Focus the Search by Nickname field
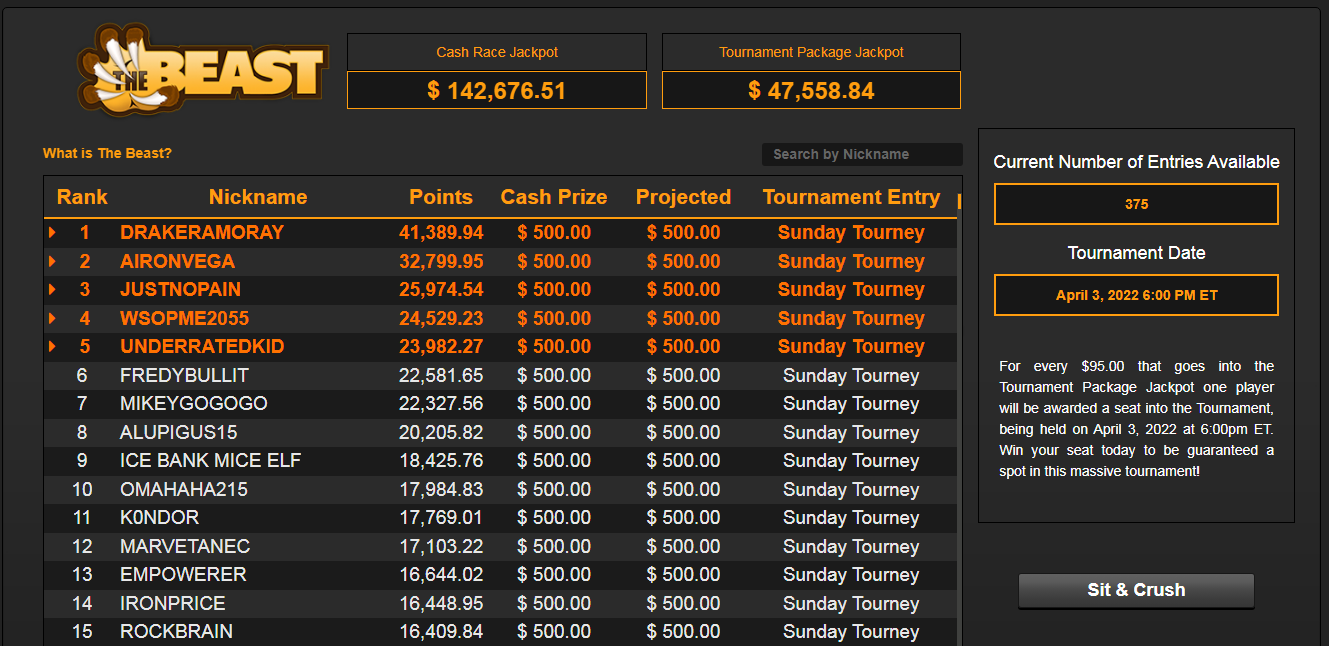 pyautogui.click(x=861, y=154)
